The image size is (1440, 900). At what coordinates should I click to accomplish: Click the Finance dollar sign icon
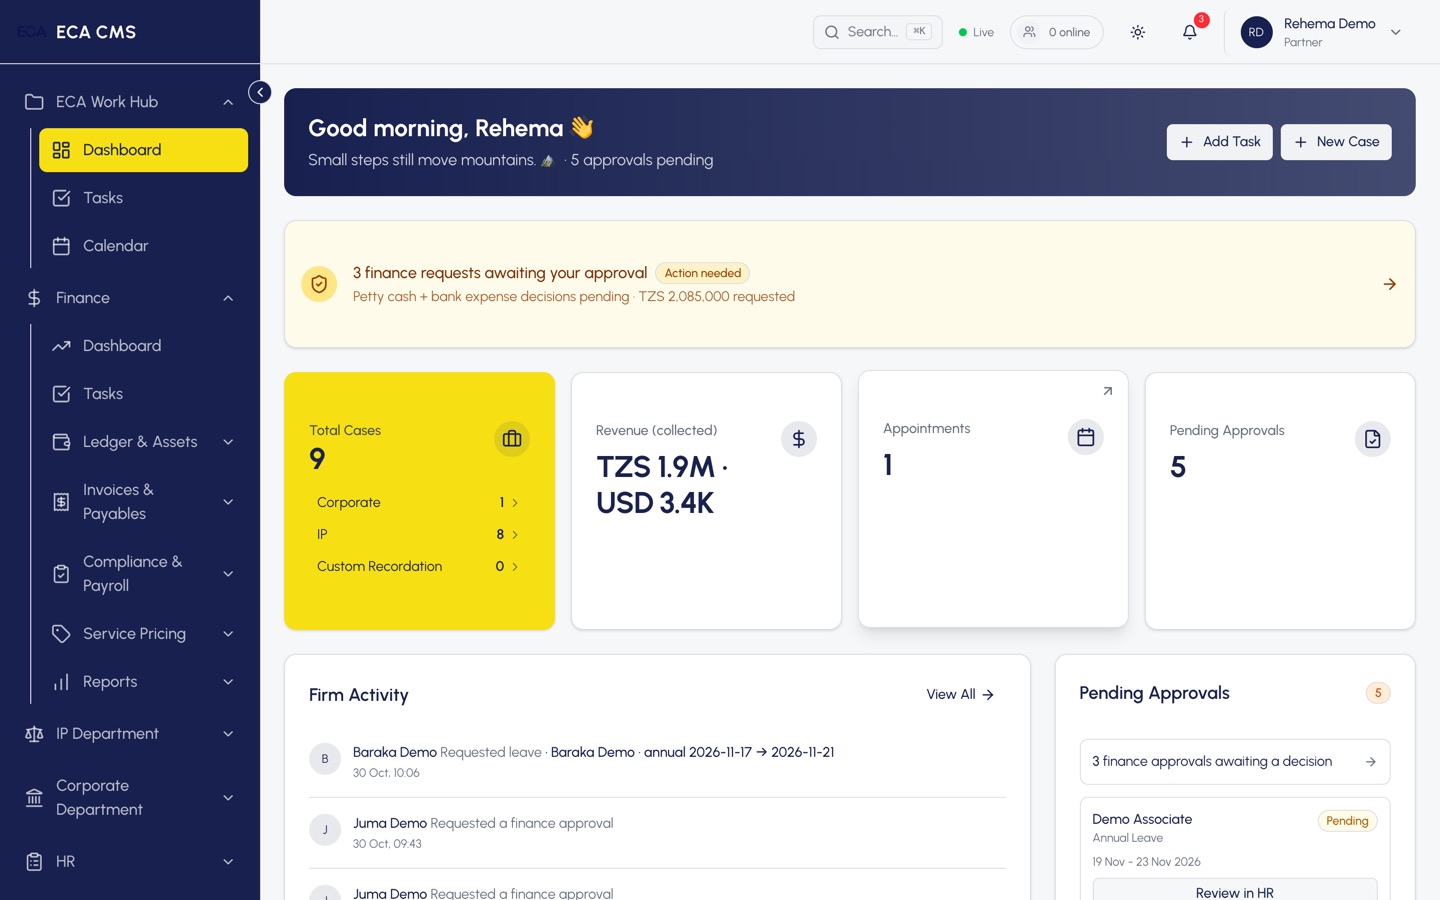coord(34,298)
